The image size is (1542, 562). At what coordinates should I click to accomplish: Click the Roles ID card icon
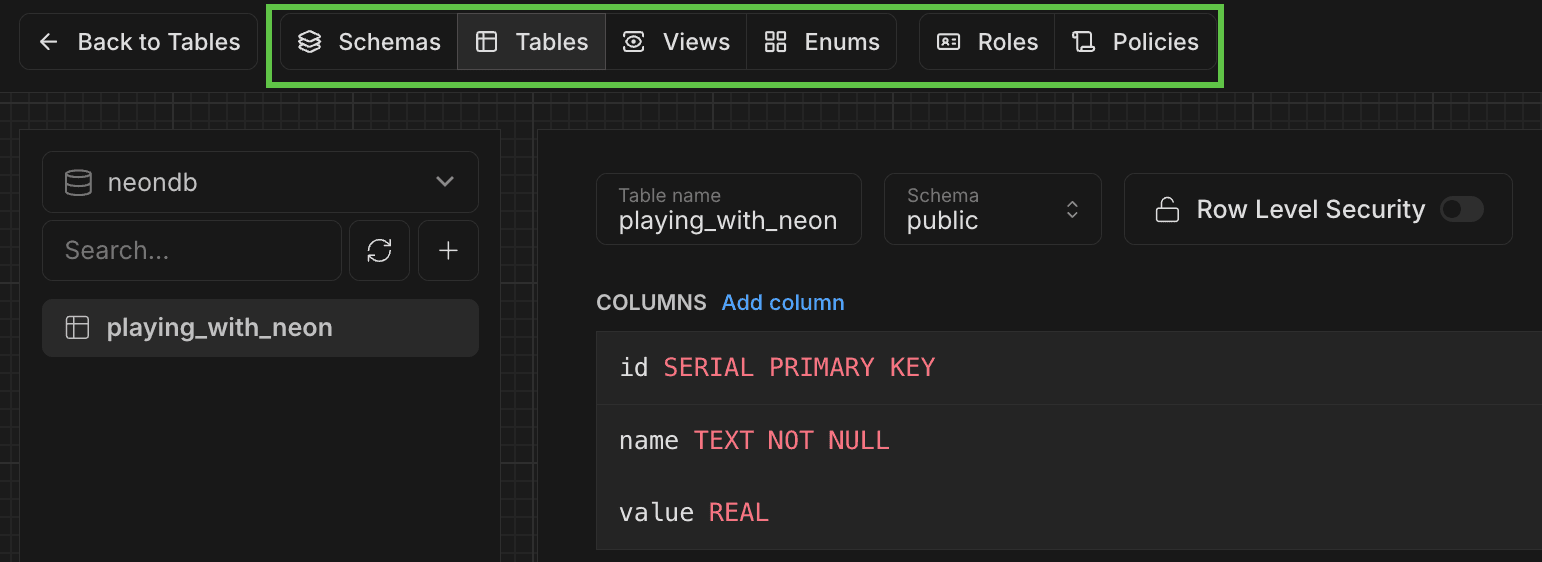point(948,42)
